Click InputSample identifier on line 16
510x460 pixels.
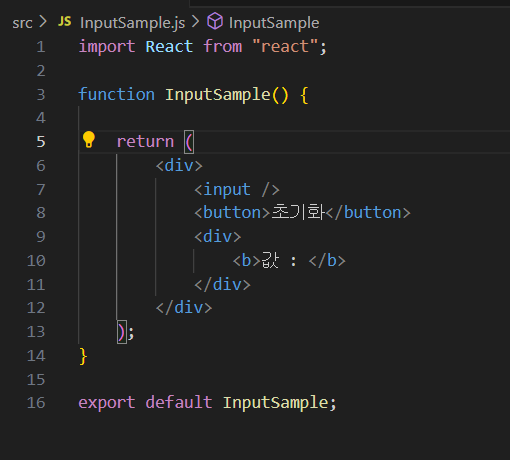[x=276, y=403]
